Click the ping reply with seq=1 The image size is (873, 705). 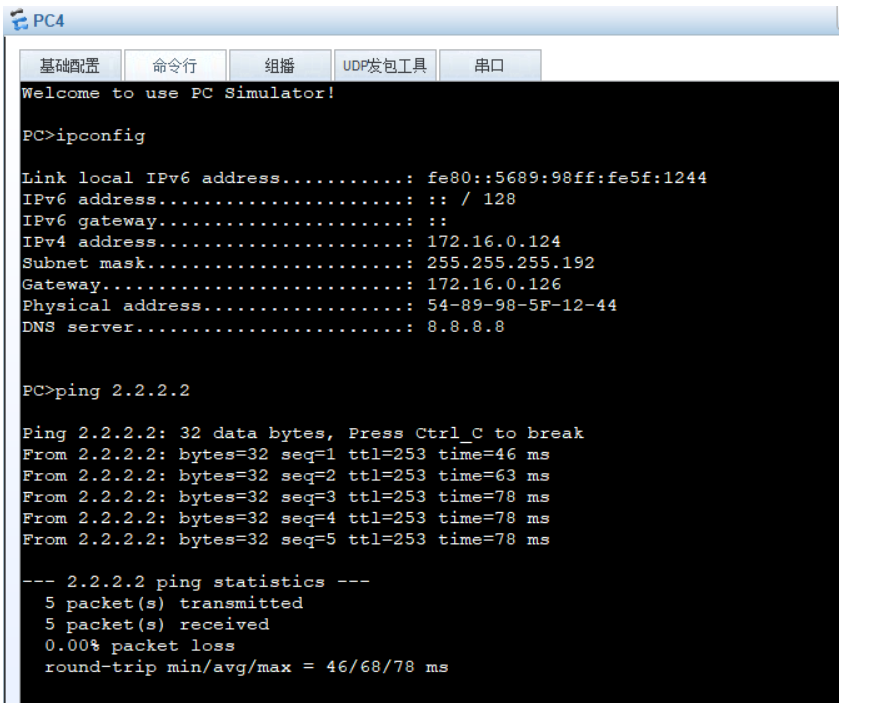[286, 454]
